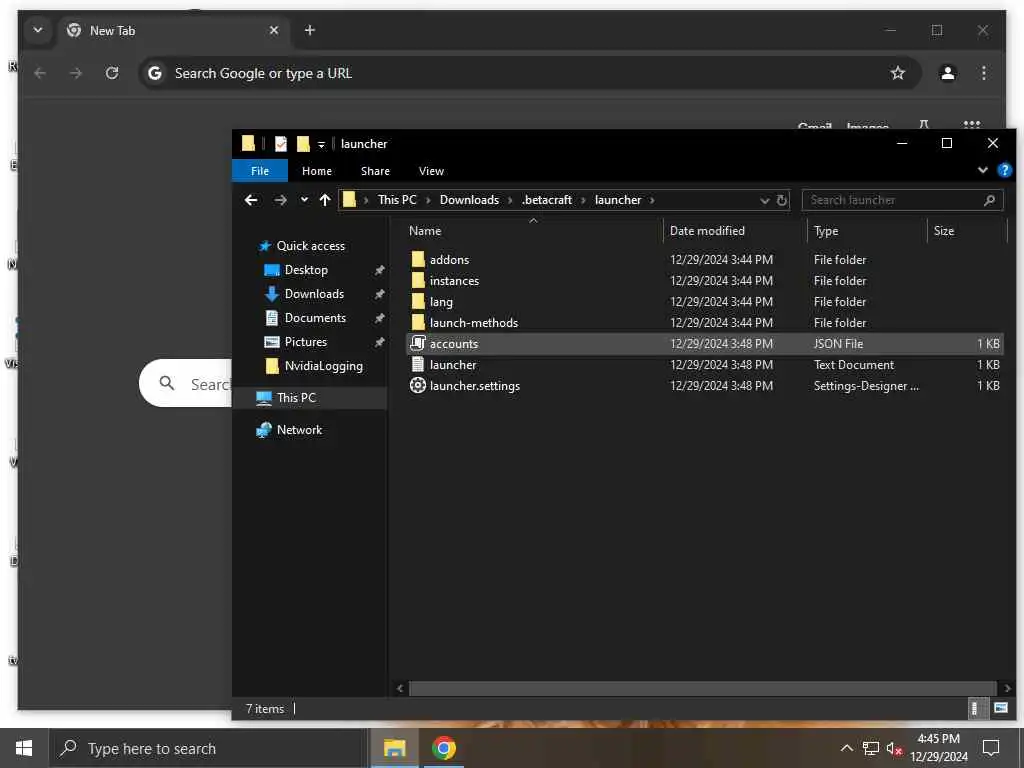Open the Google apps grid in Chrome

[x=972, y=124]
